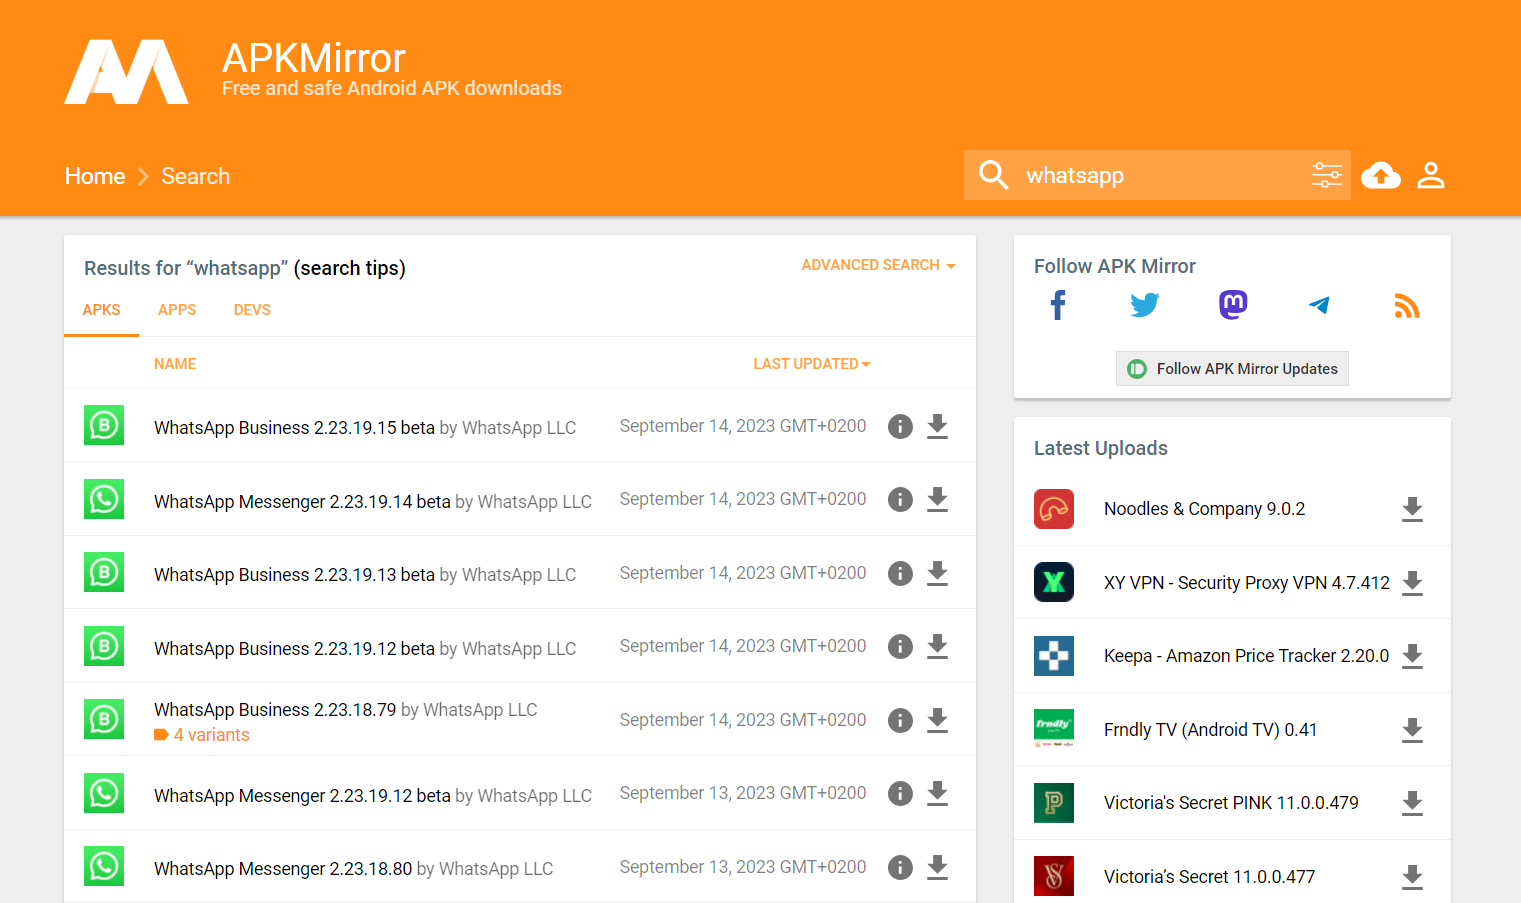Open Keepa - Amazon Price Tracker link
Image resolution: width=1521 pixels, height=903 pixels.
[x=1246, y=656]
